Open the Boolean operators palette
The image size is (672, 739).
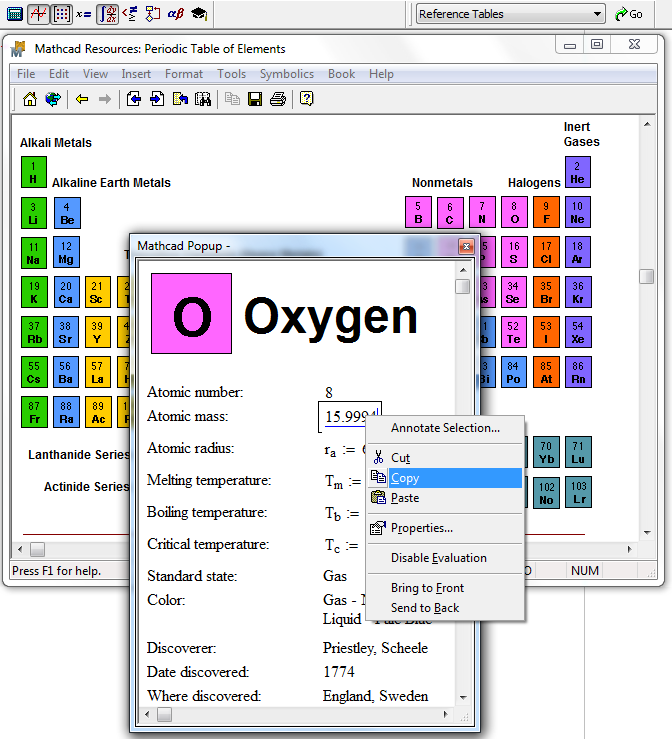click(130, 14)
